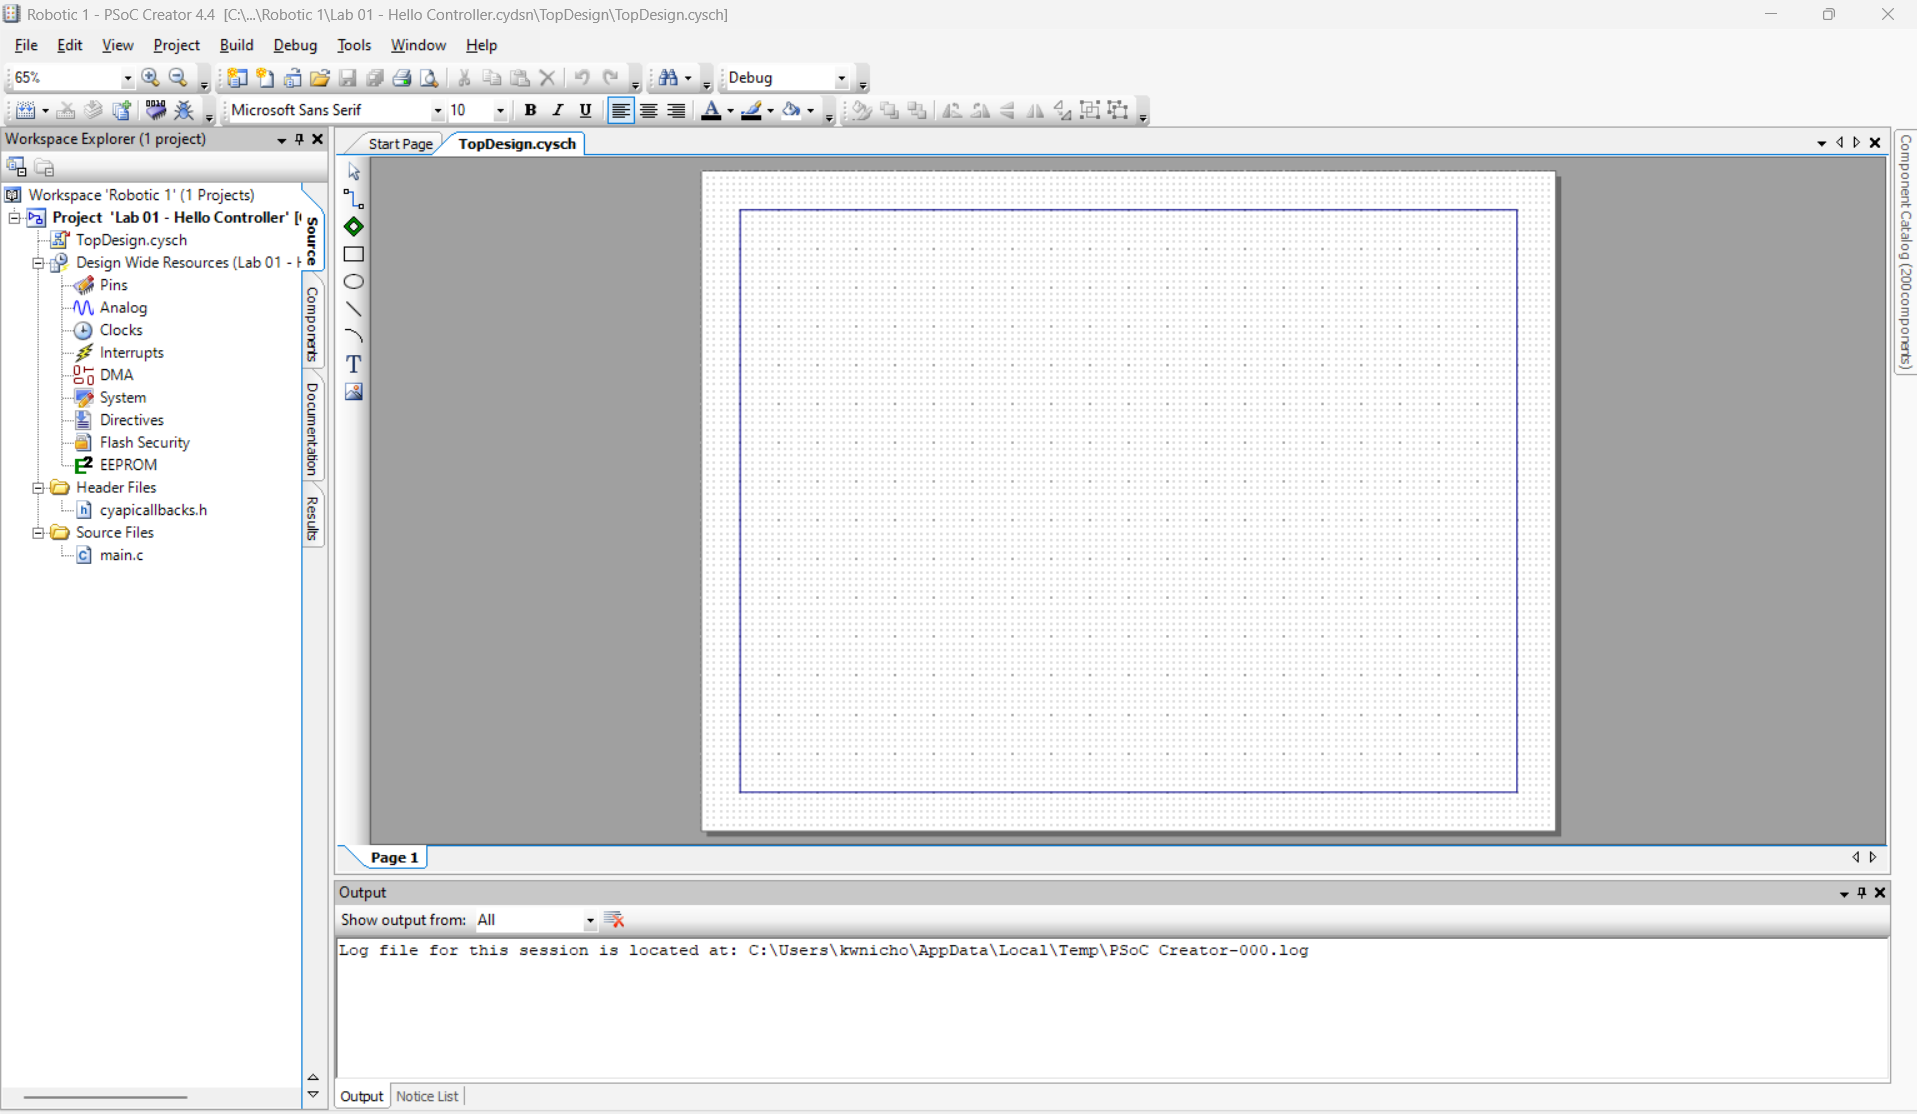
Task: Select the Rectangle drawing tool
Action: point(354,254)
